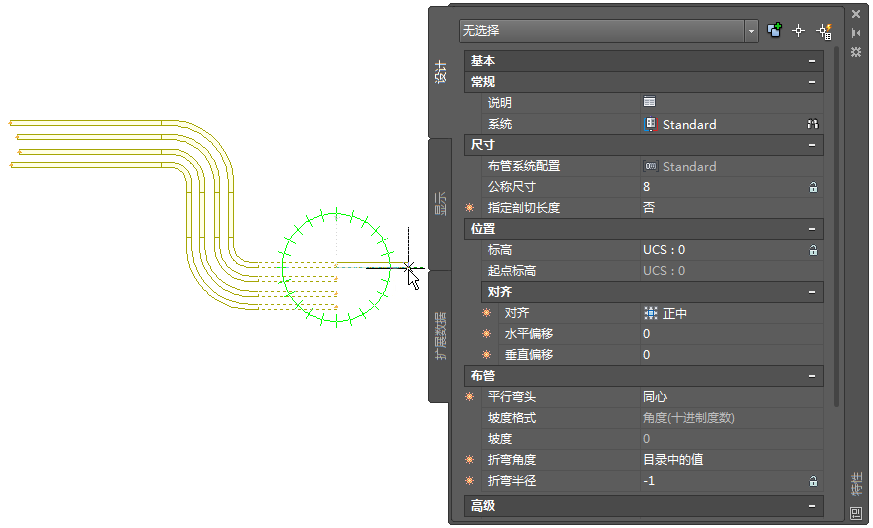Click the star icon beside 垂直偏移
873x528 pixels.
point(487,355)
